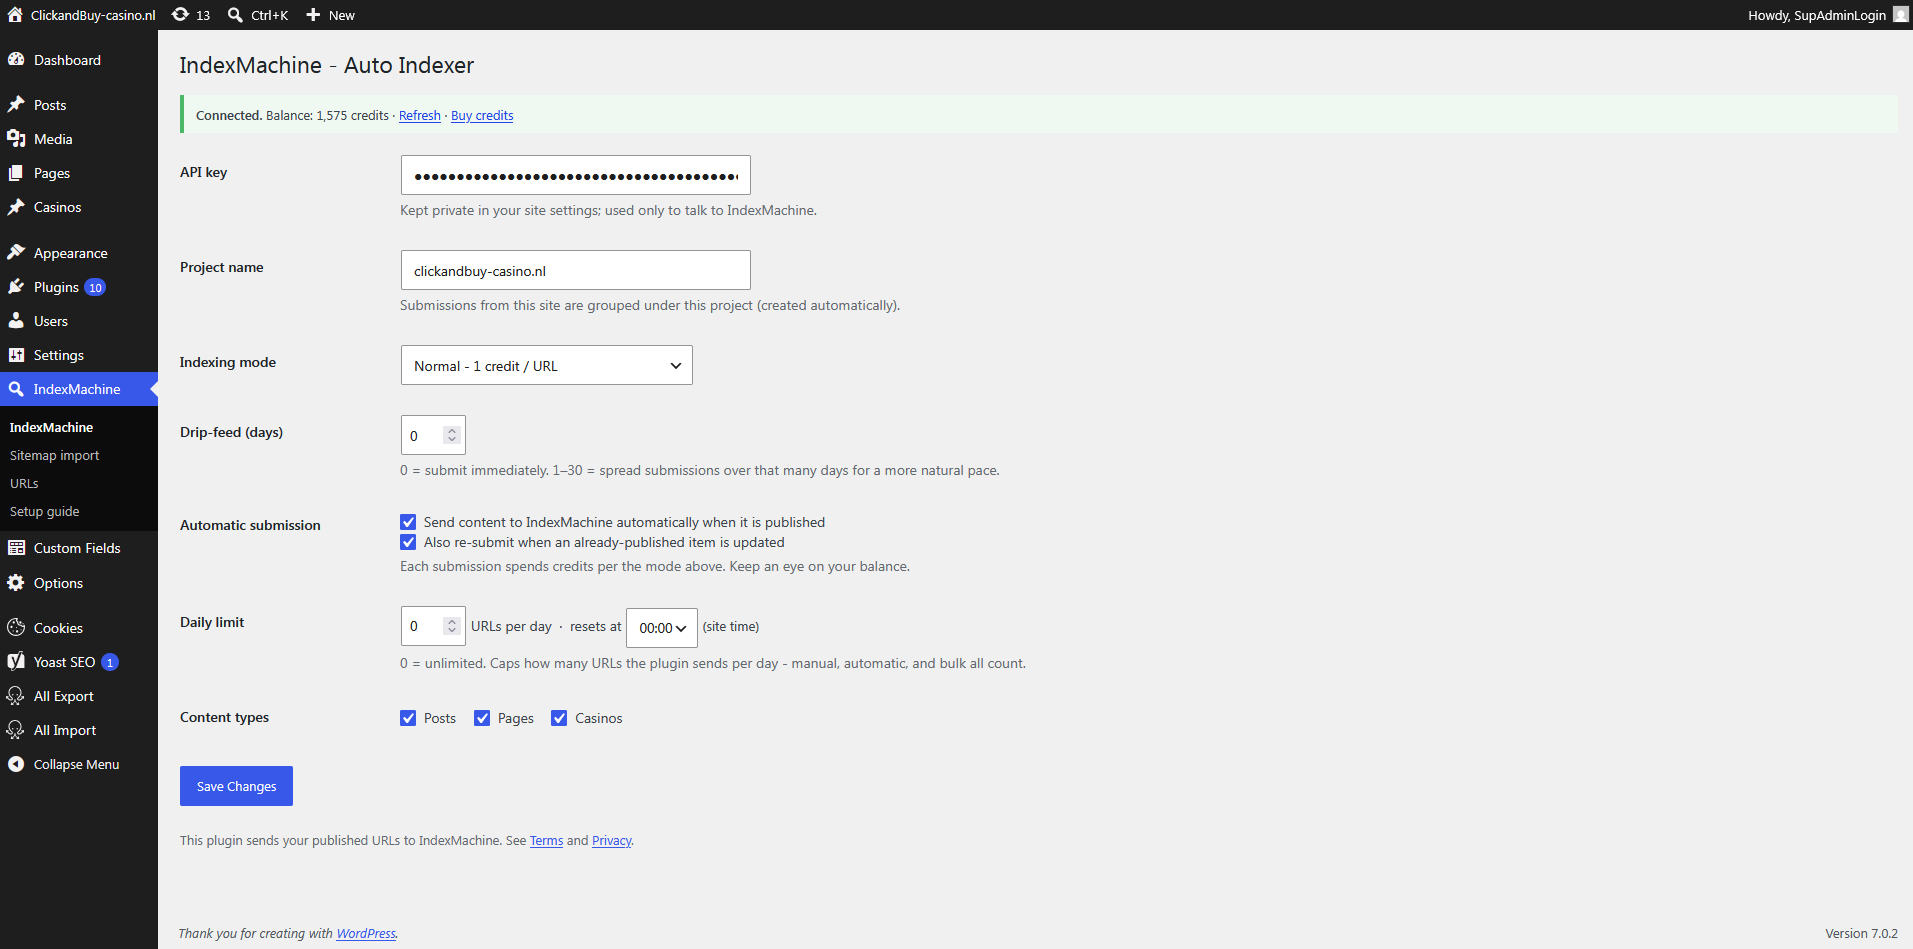Click the Dashboard gauge icon
Image resolution: width=1913 pixels, height=949 pixels.
tap(16, 60)
